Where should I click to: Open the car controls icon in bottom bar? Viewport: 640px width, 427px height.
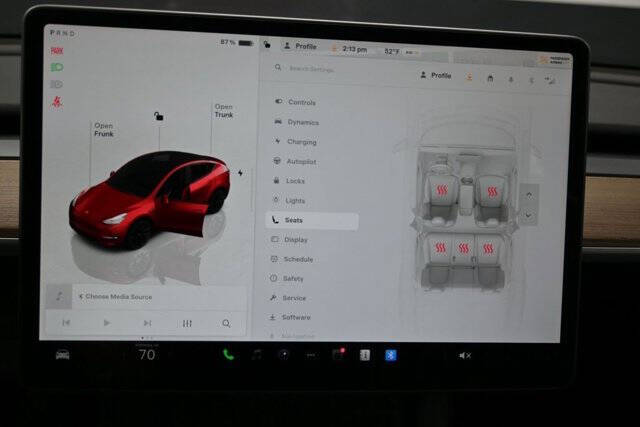(x=62, y=355)
